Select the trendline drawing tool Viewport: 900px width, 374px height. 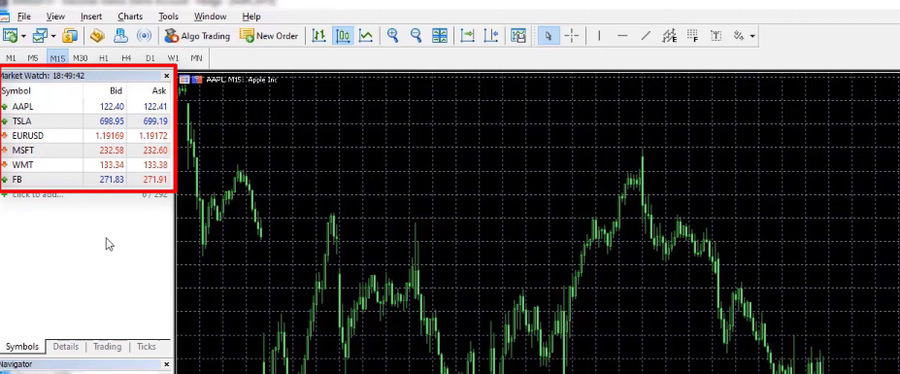pos(646,36)
